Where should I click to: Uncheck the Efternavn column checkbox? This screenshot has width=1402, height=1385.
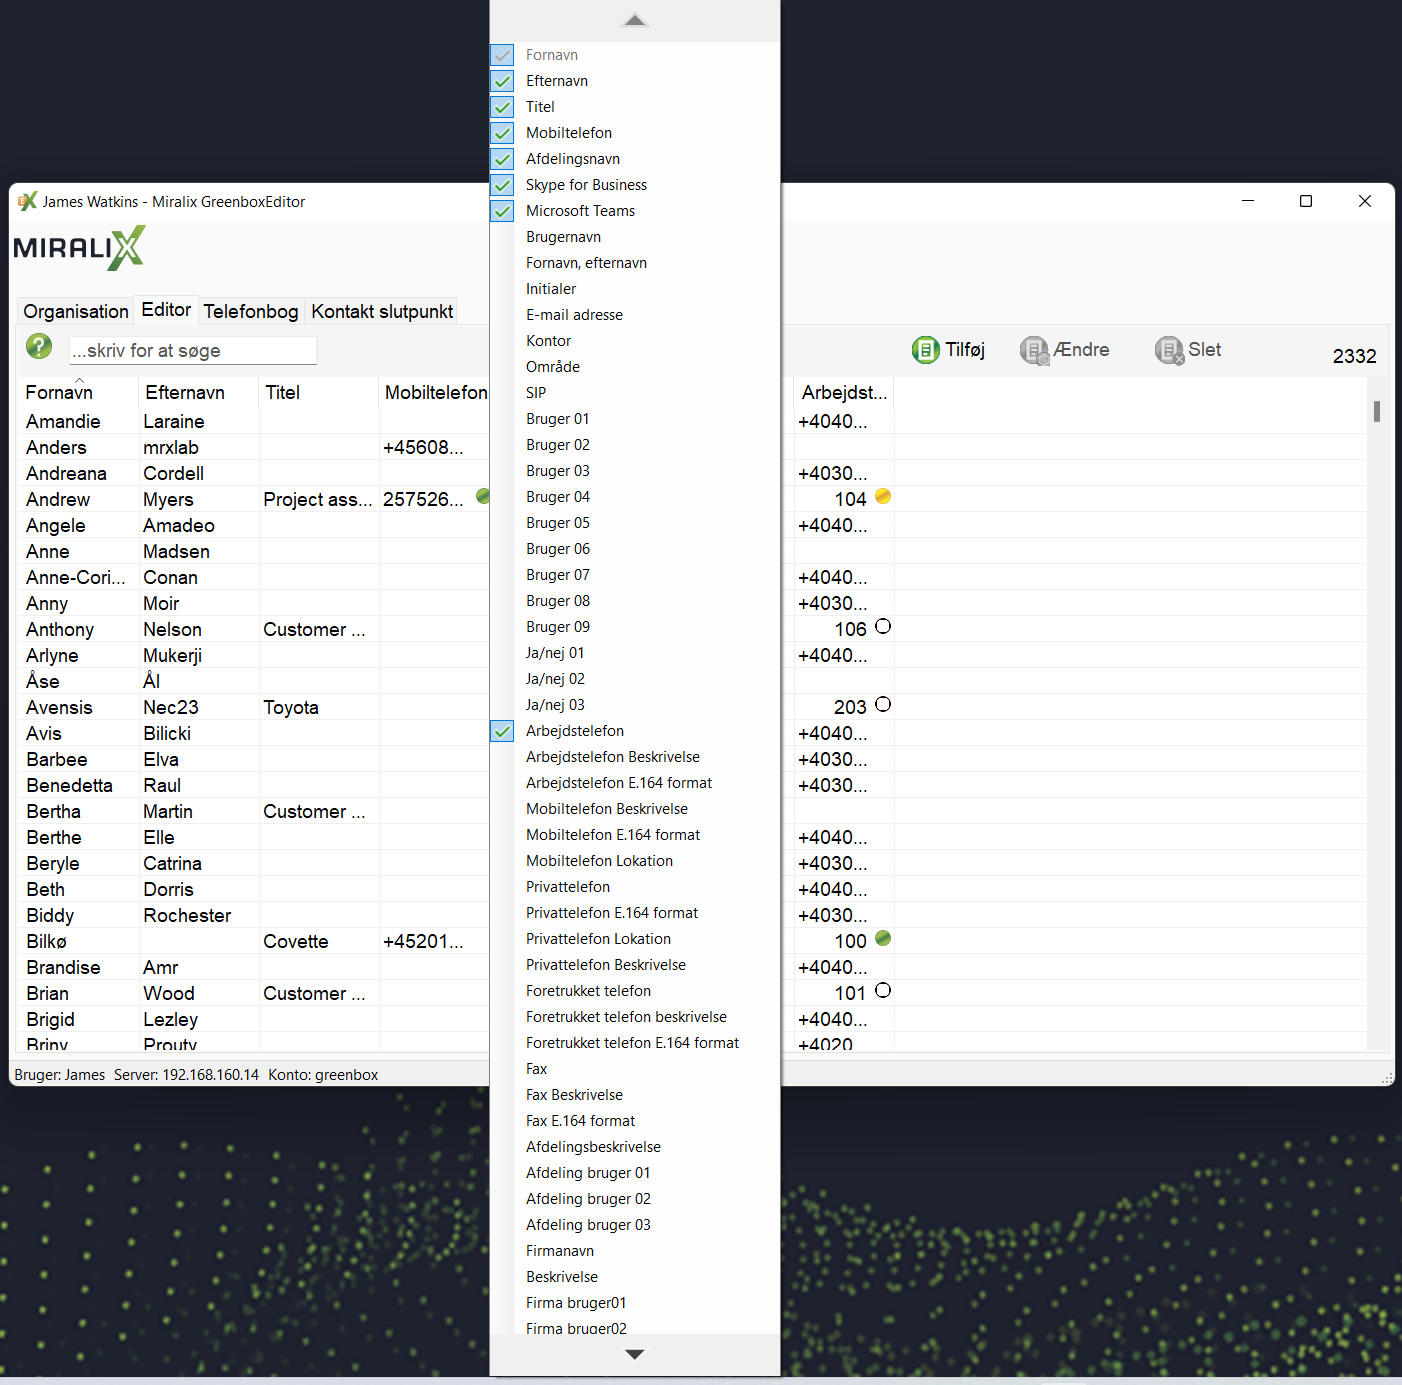[502, 81]
